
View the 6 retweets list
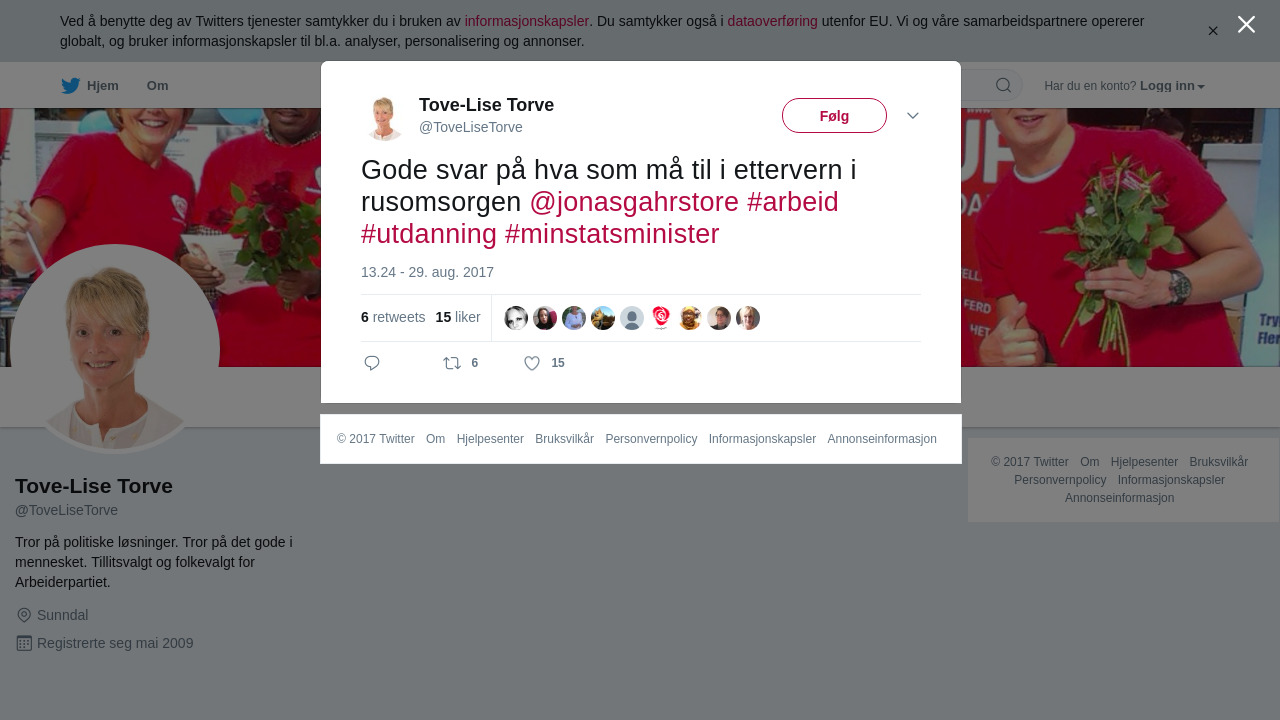coord(393,317)
